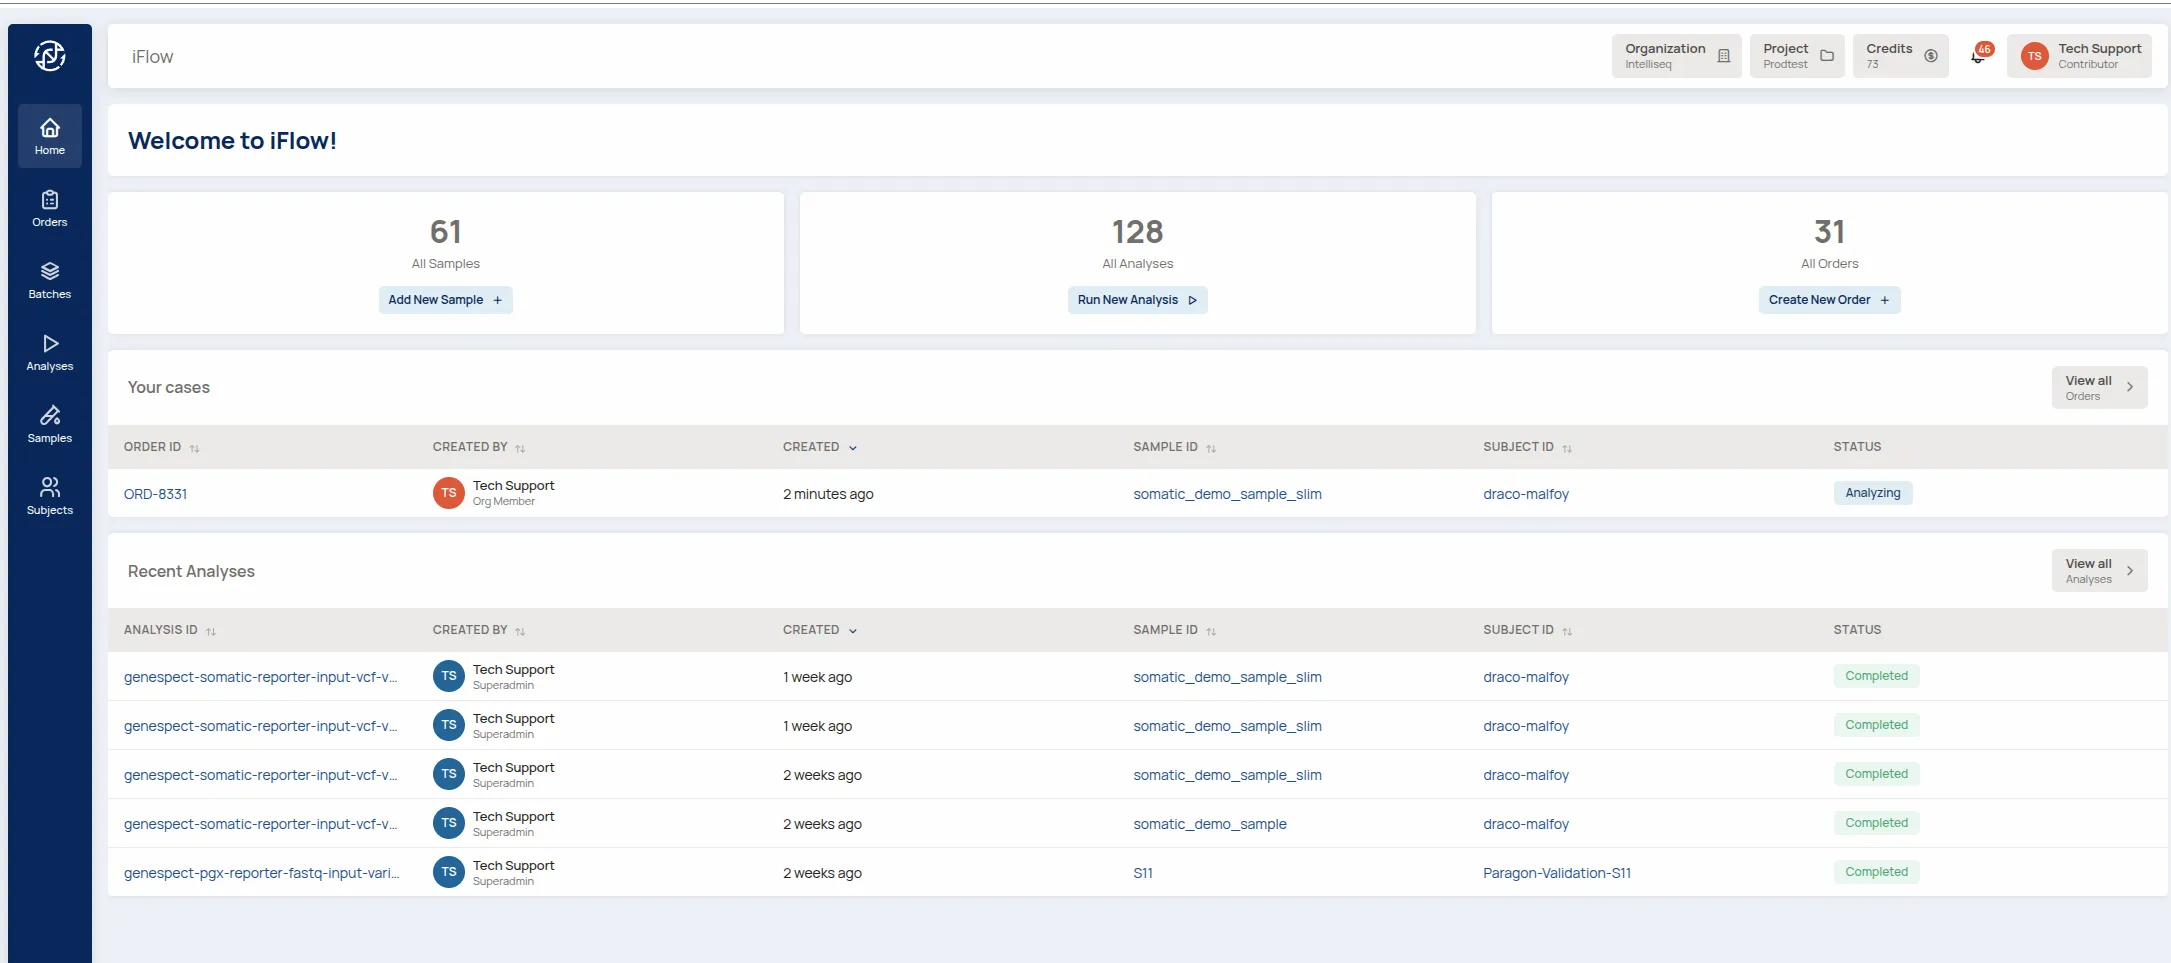
Task: Sort Recent Analyses by Created By
Action: point(479,630)
